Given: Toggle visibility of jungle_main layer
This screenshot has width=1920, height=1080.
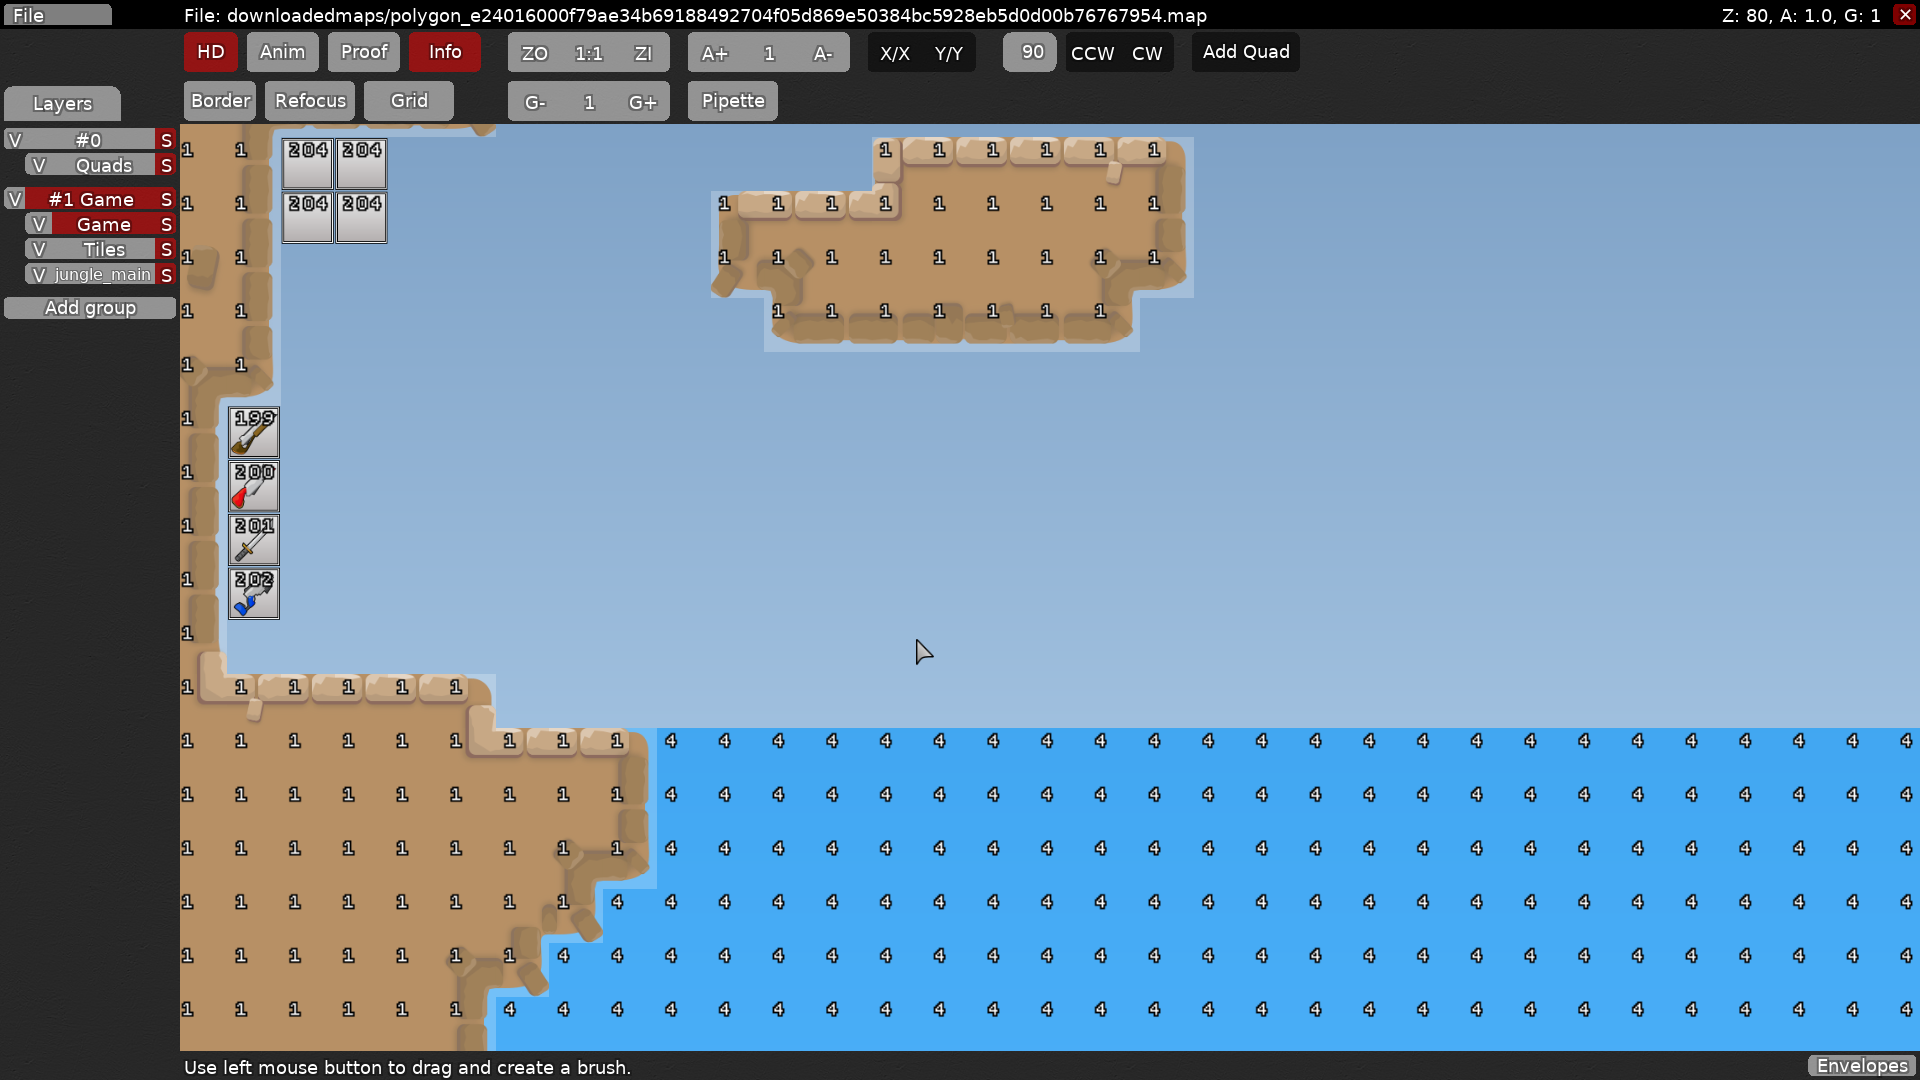Looking at the screenshot, I should (x=38, y=274).
